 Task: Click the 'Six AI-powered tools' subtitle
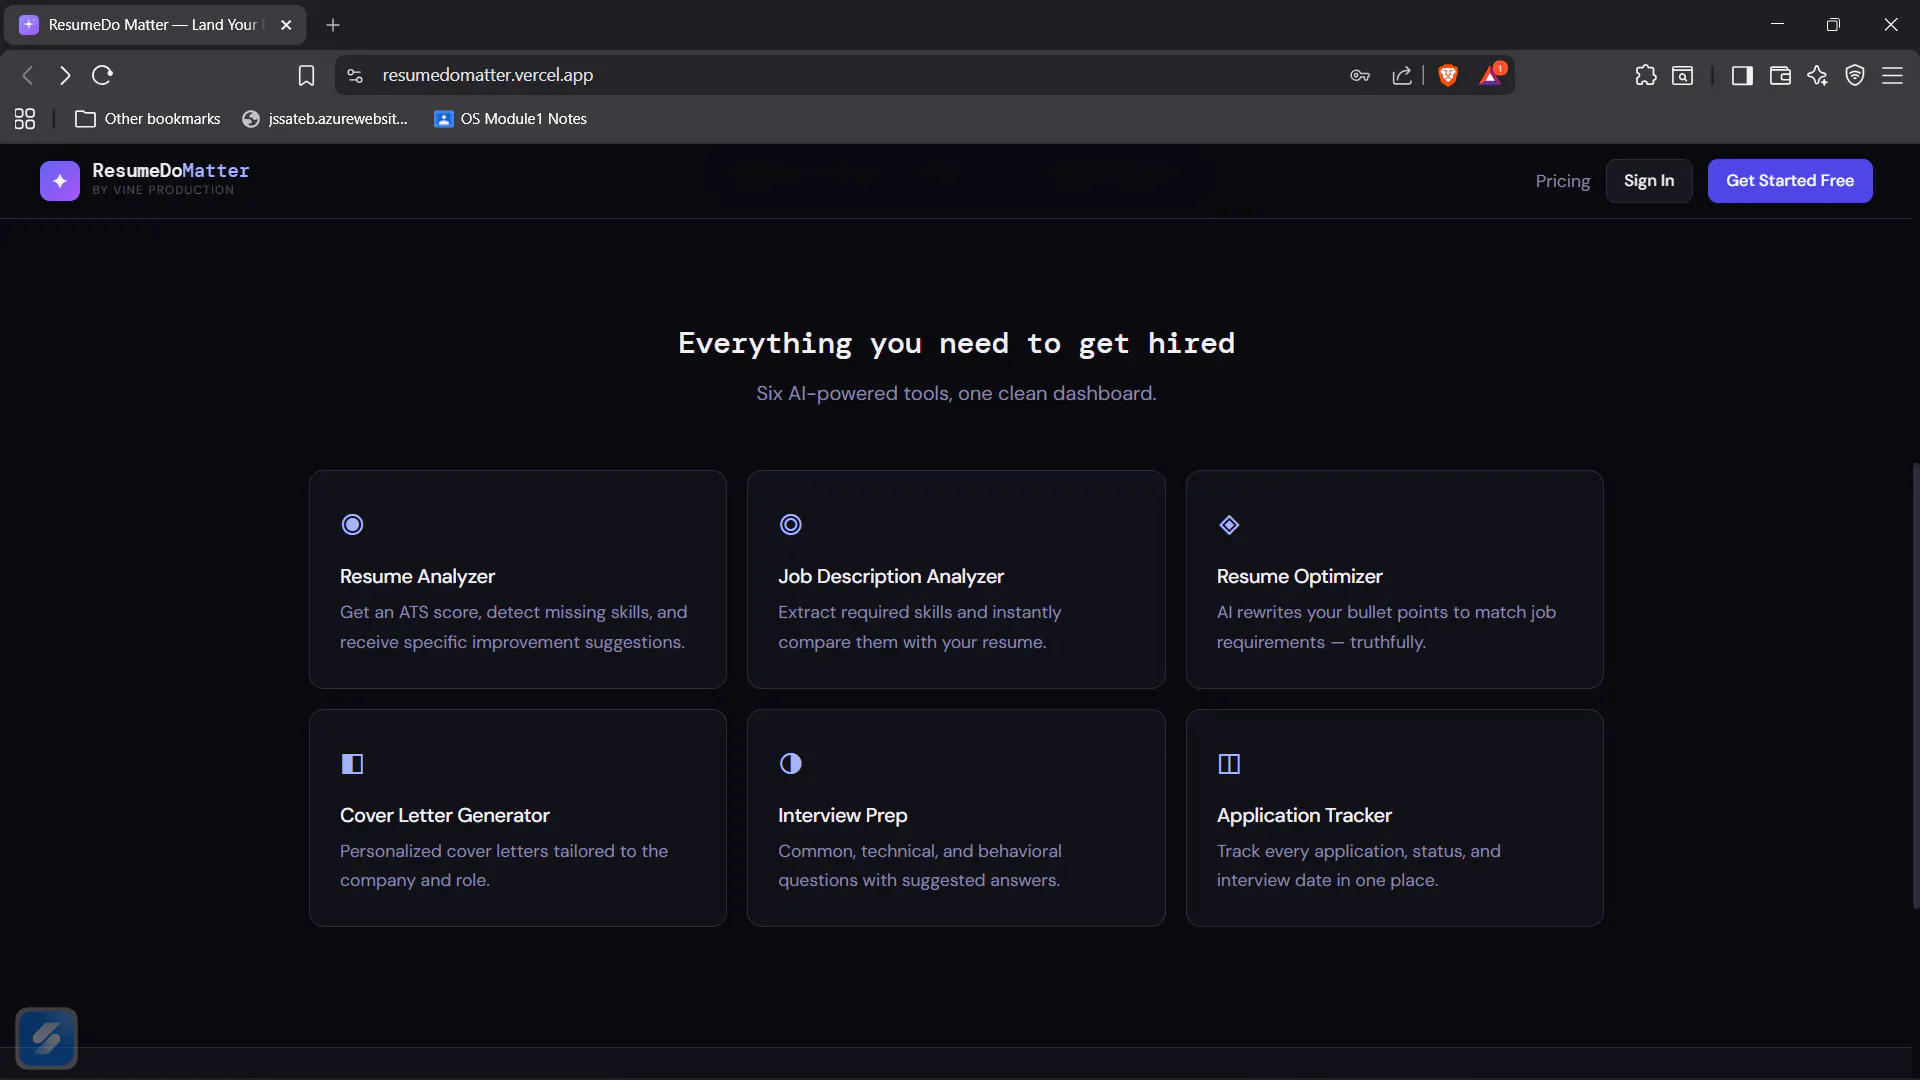tap(957, 394)
